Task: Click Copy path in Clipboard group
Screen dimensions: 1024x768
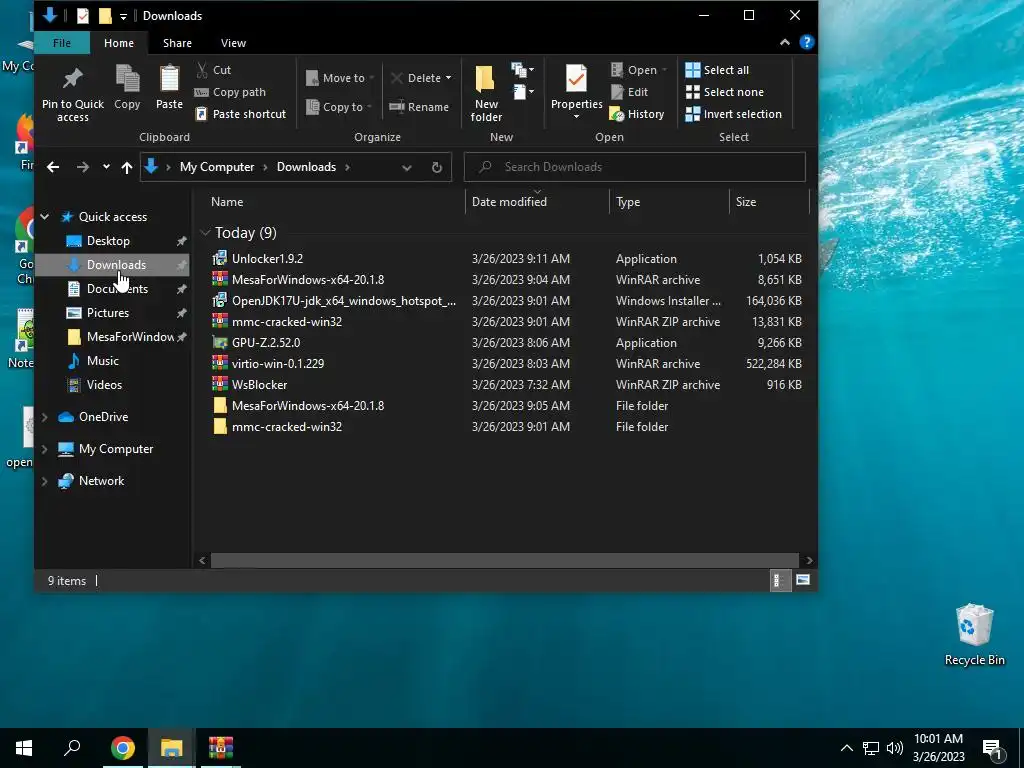Action: point(231,92)
